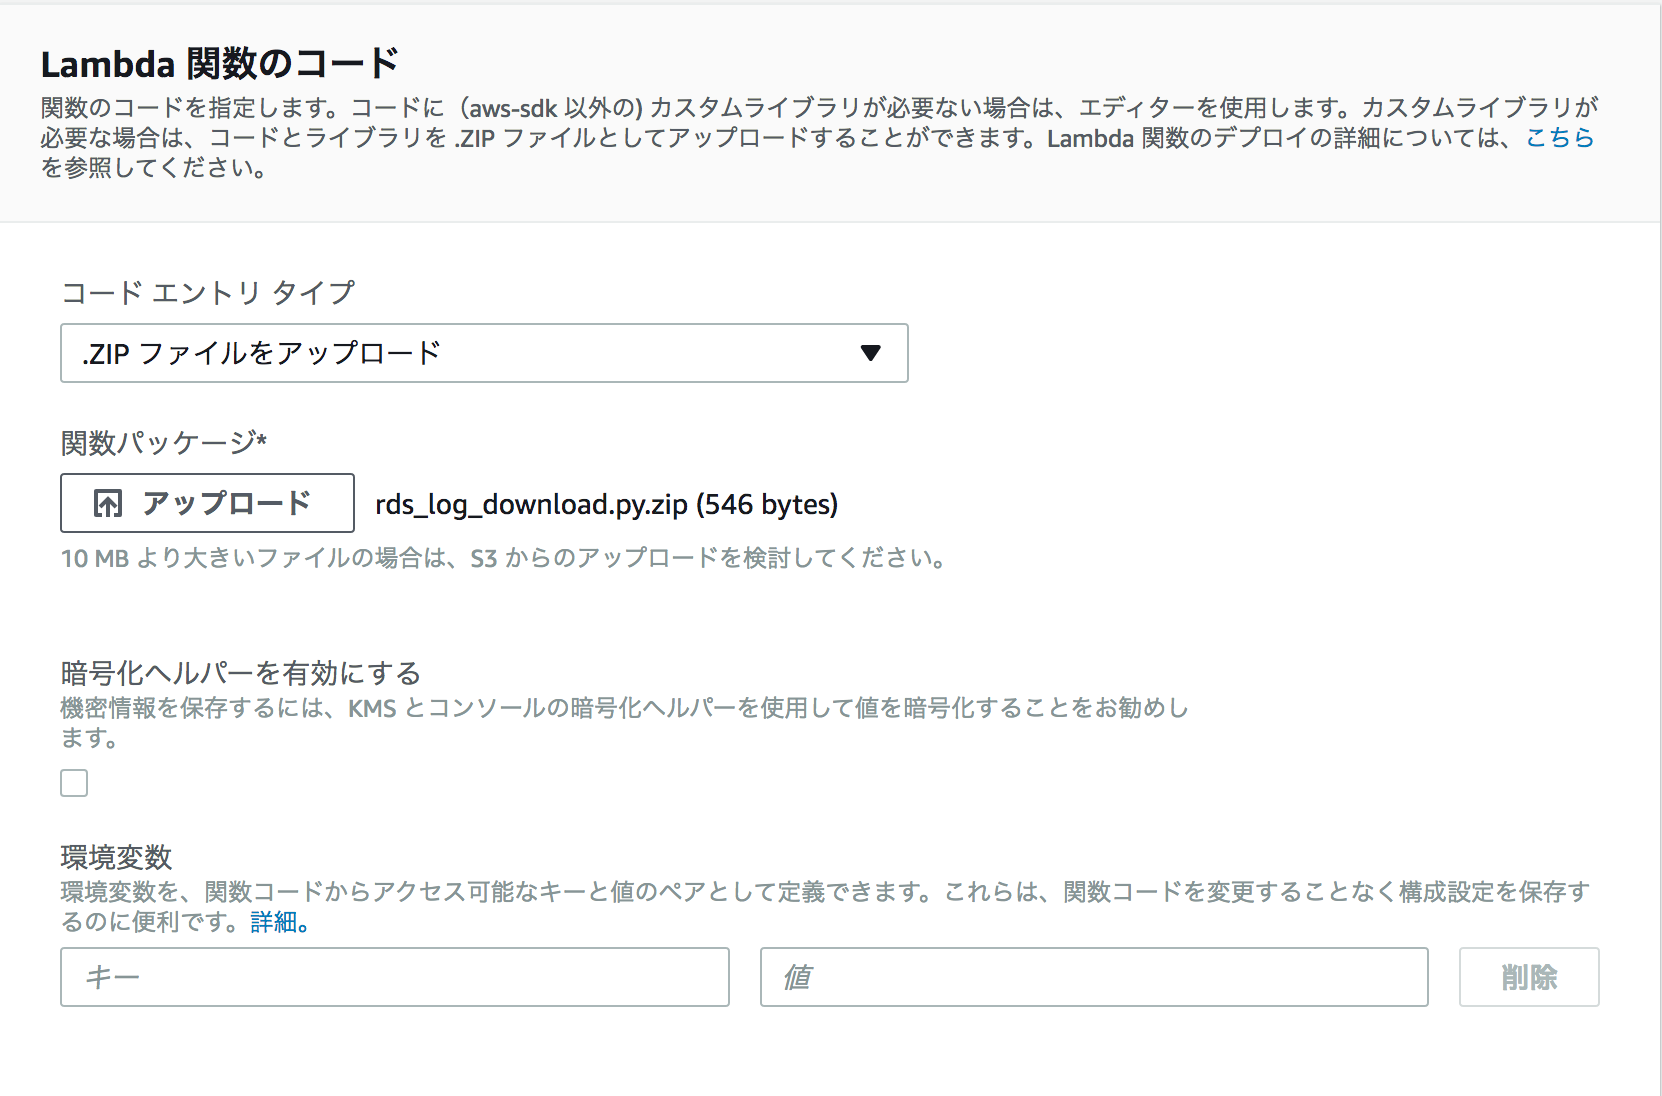Click the dropdown arrow beside .ZIP ファイルをアップロード

[x=870, y=353]
